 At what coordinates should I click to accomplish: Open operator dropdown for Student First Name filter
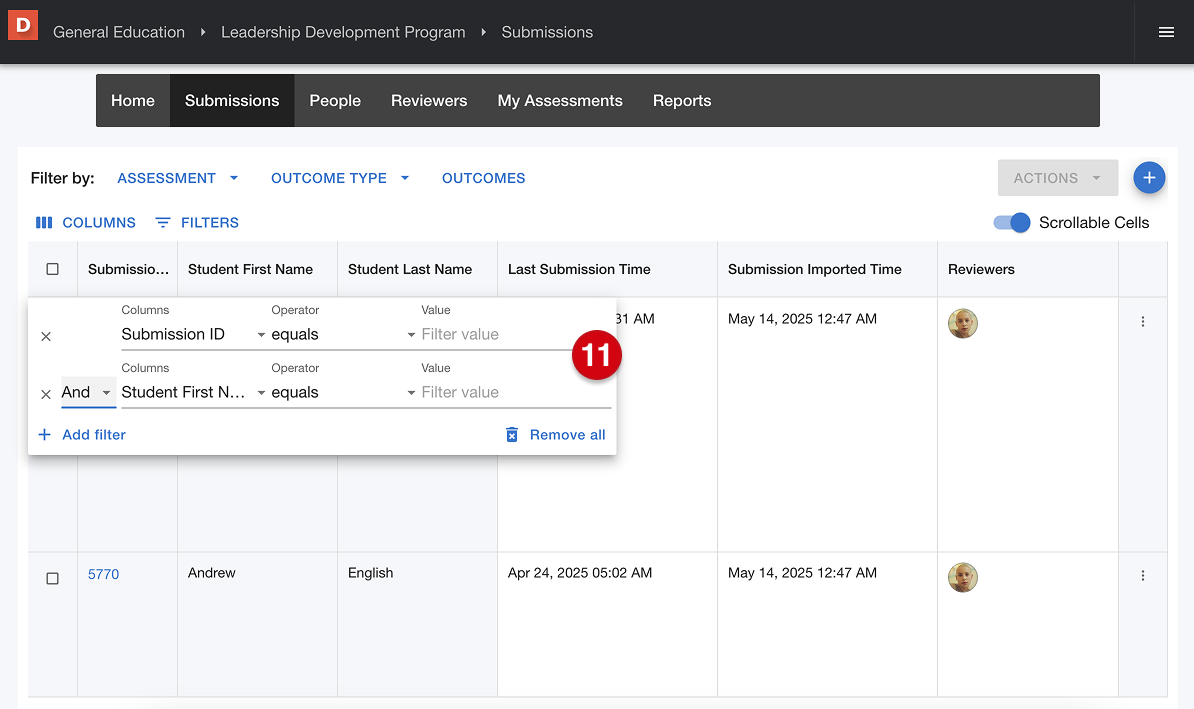click(x=343, y=393)
